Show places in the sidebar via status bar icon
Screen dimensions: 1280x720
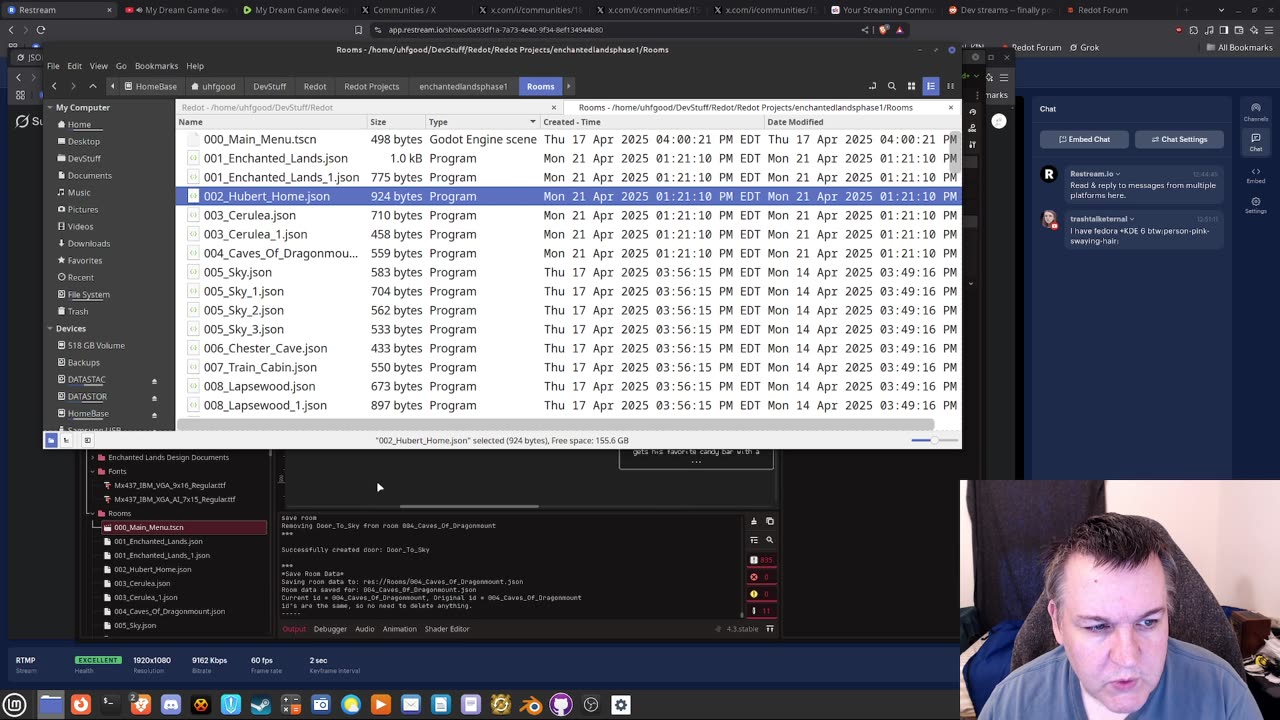coord(51,440)
